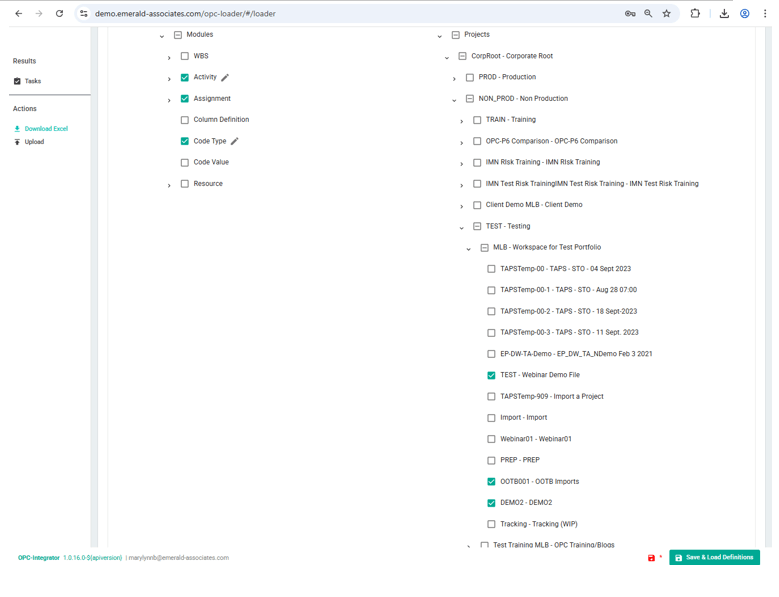Expand the Resource module chevron
This screenshot has width=779, height=597.
click(169, 185)
